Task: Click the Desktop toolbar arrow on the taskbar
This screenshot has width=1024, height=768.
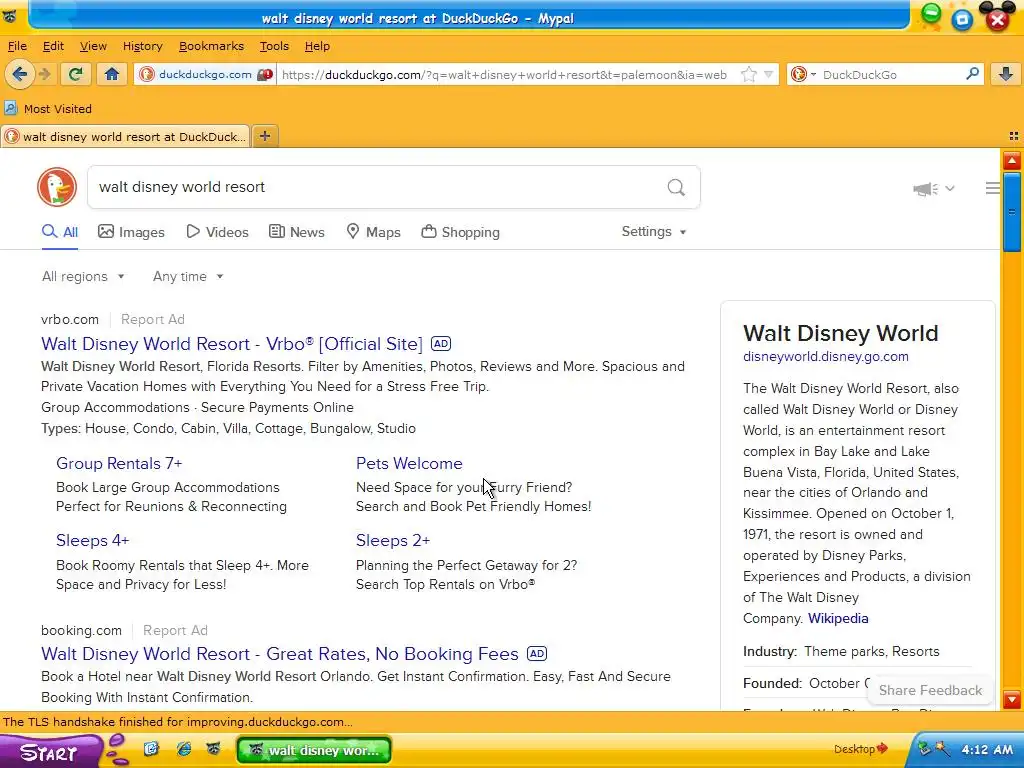Action: 882,748
